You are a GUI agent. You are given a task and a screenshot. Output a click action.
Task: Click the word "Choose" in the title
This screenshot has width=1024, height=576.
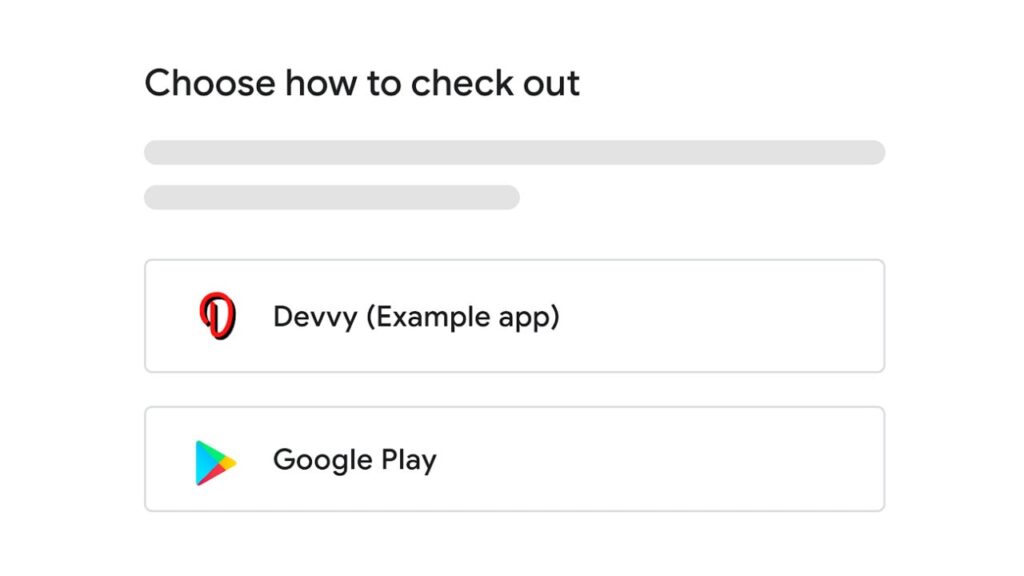(x=210, y=84)
